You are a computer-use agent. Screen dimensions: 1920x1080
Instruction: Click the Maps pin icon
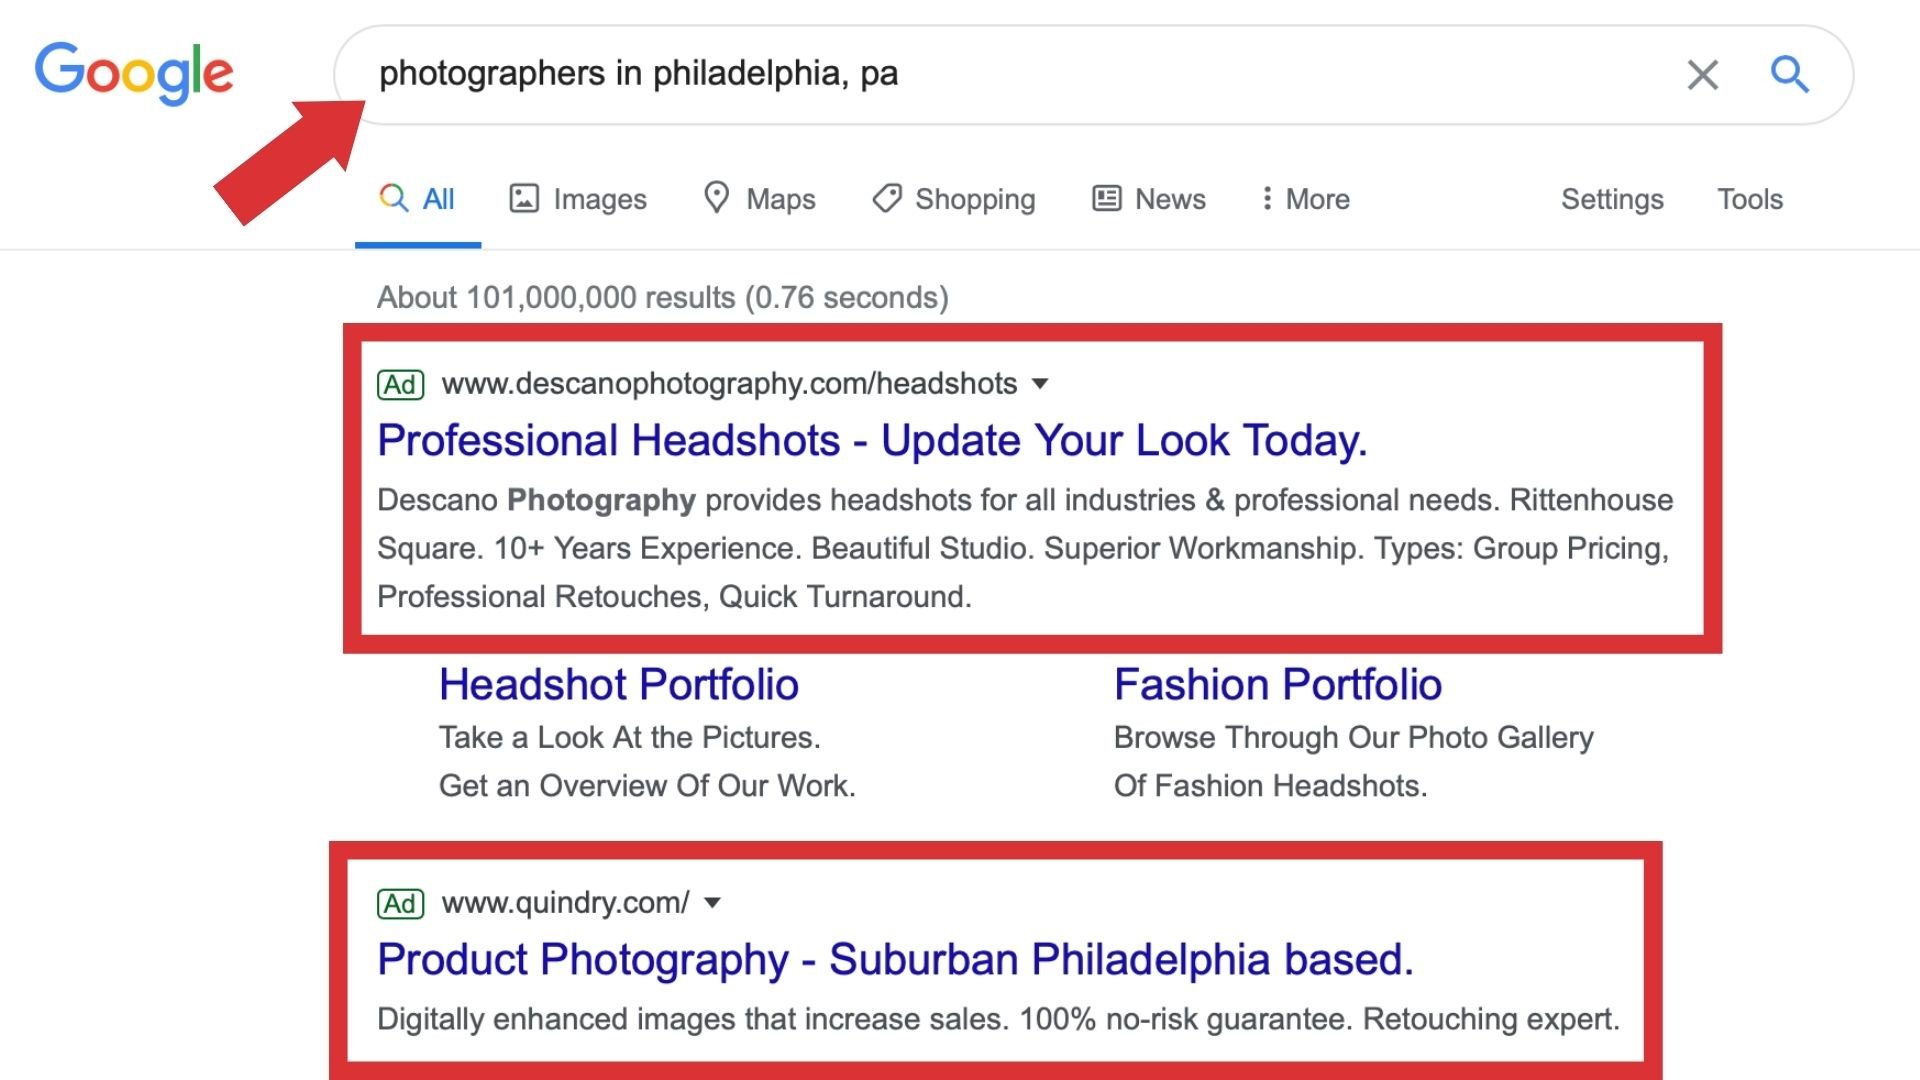click(x=716, y=197)
